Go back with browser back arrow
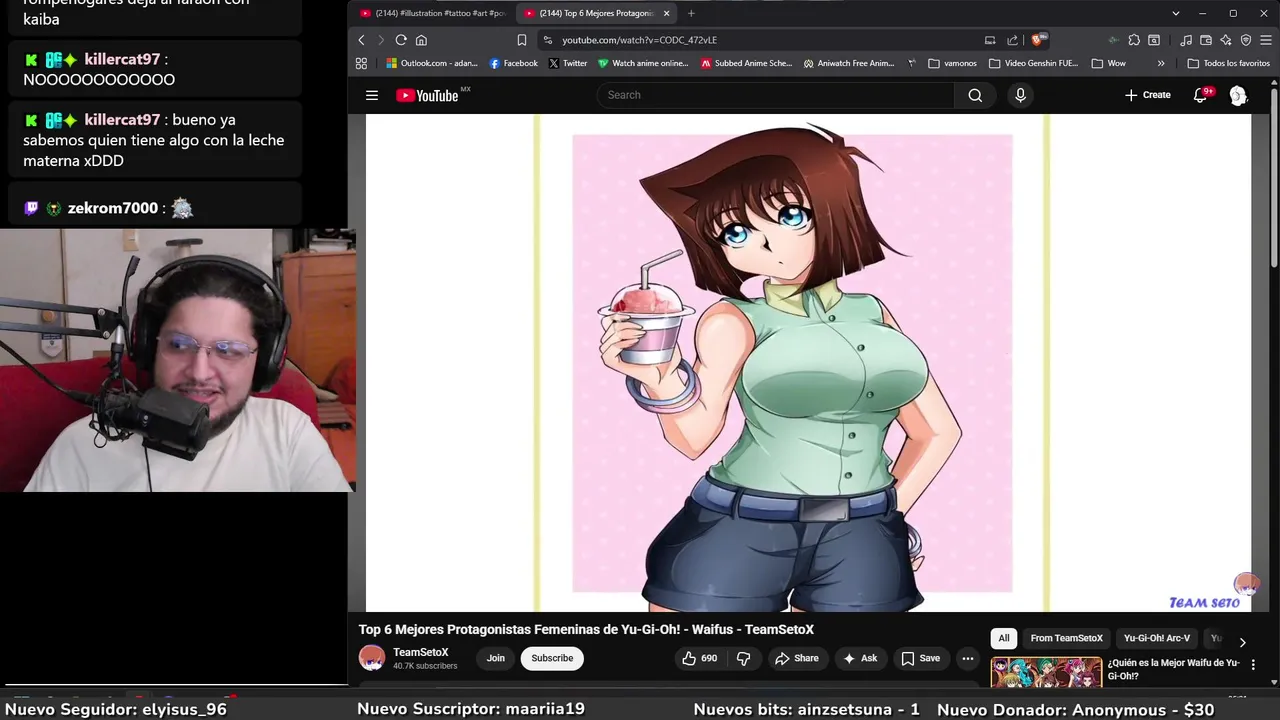Viewport: 1280px width, 720px height. [x=362, y=40]
